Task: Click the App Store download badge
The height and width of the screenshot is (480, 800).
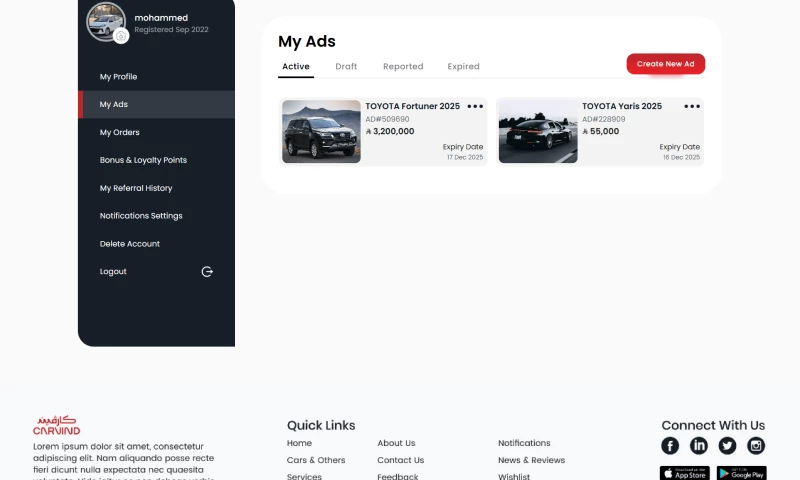Action: click(684, 473)
